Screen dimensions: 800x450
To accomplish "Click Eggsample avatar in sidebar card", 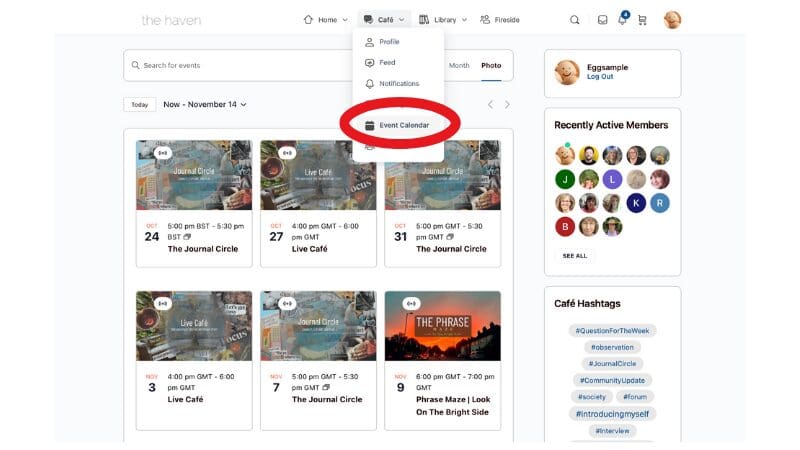I will click(x=567, y=72).
